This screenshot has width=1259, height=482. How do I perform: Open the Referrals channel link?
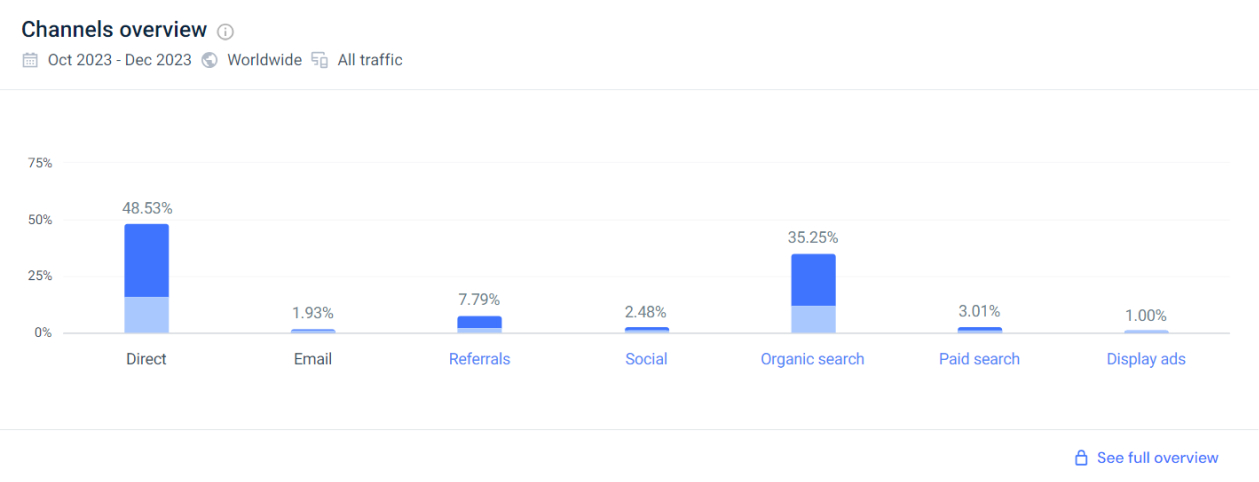pos(479,359)
